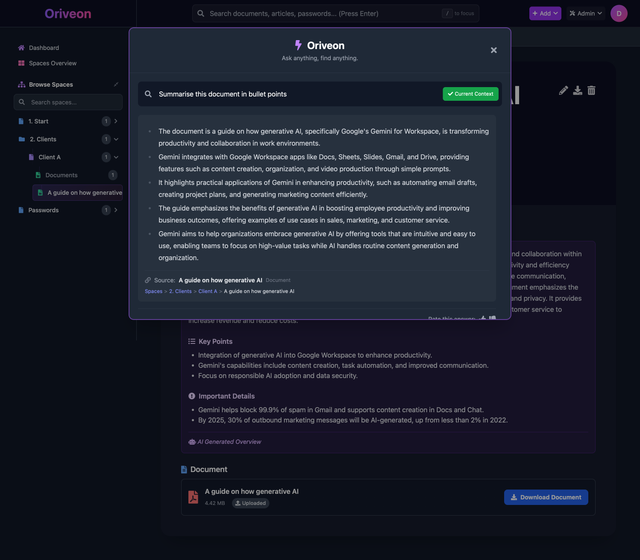Click the Spaces Overview grid icon
Image resolution: width=640 pixels, height=560 pixels.
tap(21, 63)
